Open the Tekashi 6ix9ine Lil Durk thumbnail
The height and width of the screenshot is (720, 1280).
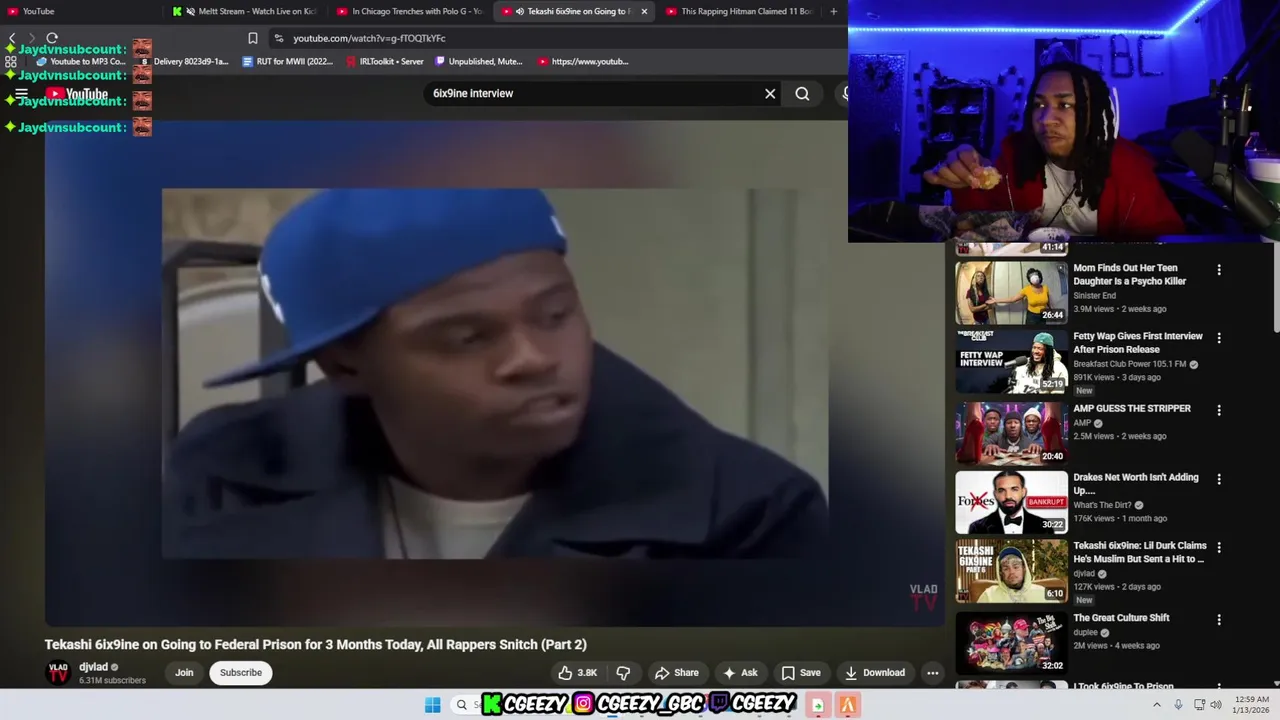[x=1011, y=571]
